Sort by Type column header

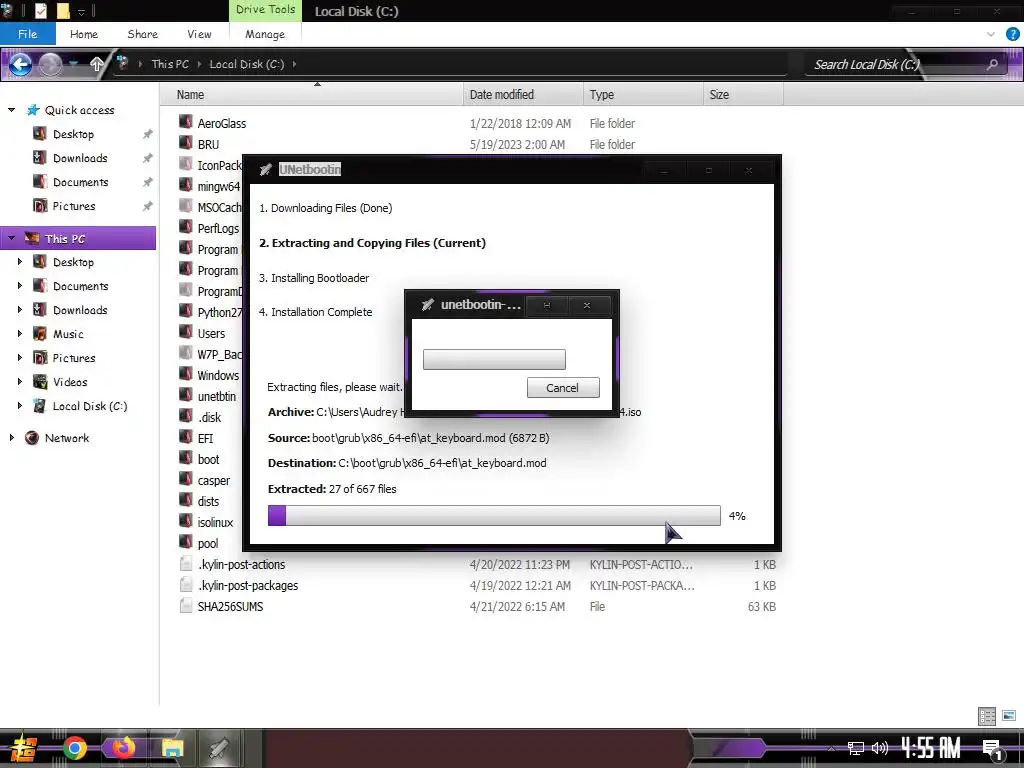click(643, 95)
